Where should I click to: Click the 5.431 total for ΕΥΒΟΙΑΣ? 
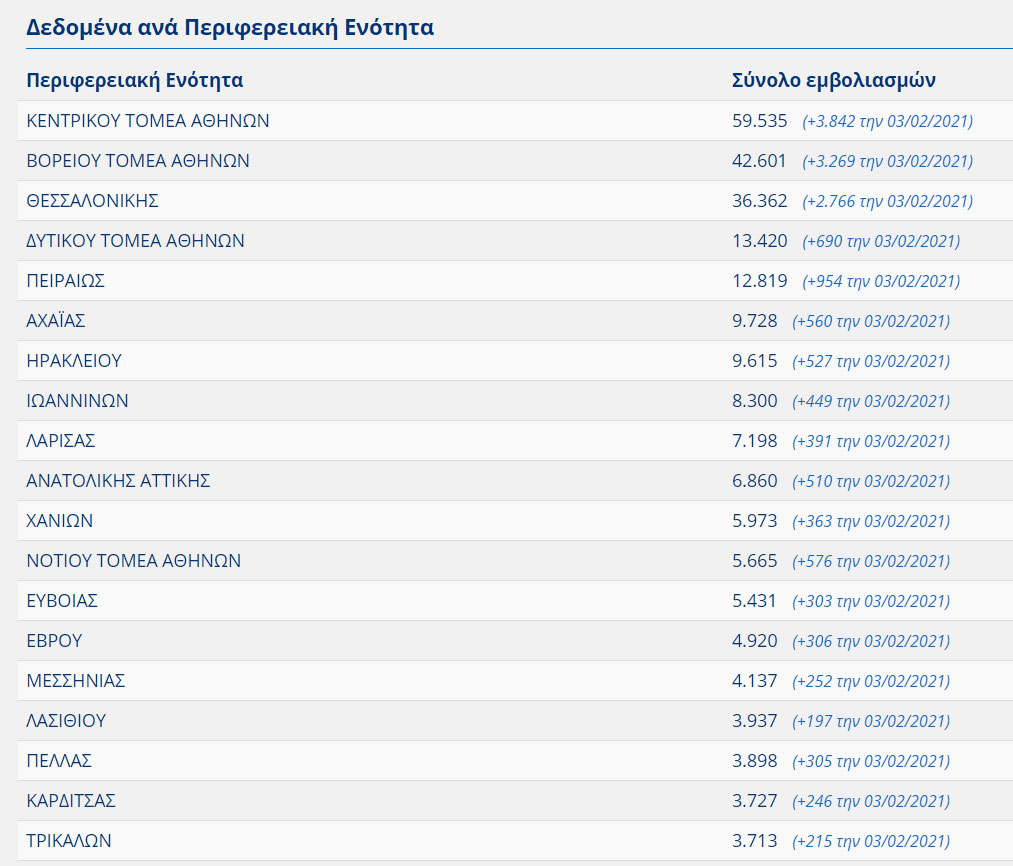click(x=754, y=601)
